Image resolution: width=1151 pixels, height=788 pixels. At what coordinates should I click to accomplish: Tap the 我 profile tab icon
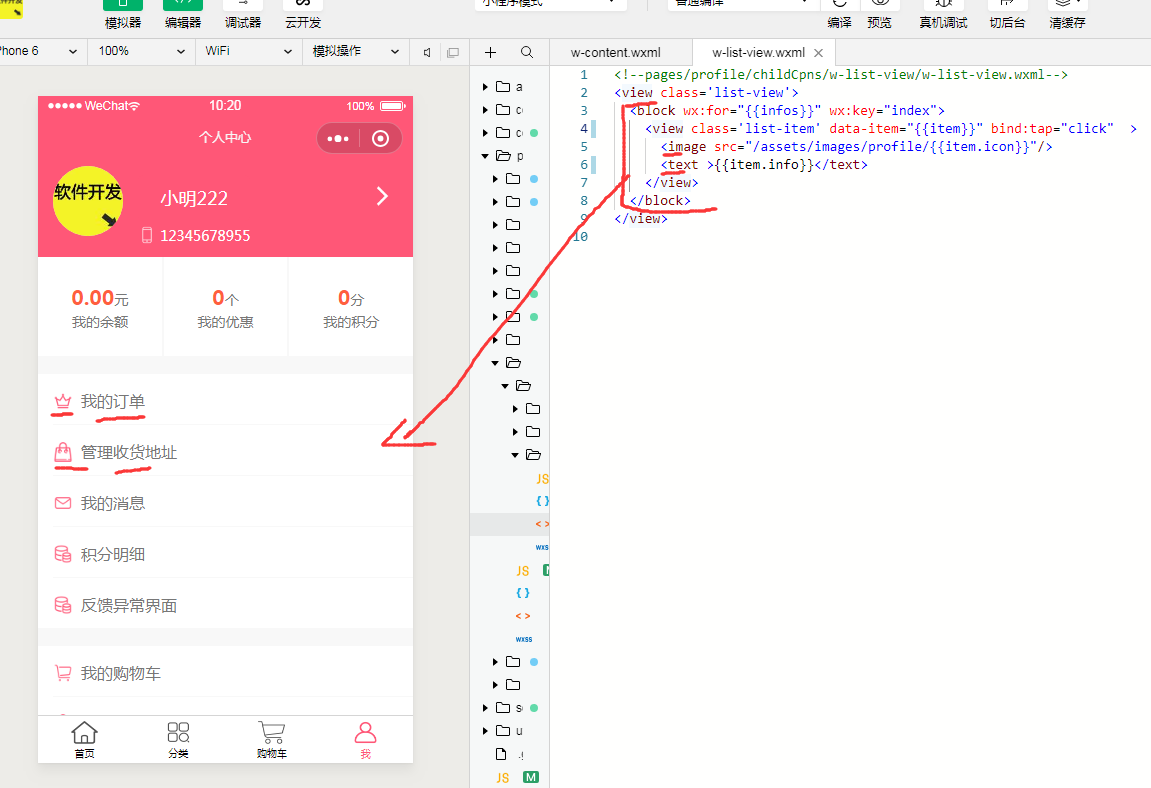(x=366, y=739)
